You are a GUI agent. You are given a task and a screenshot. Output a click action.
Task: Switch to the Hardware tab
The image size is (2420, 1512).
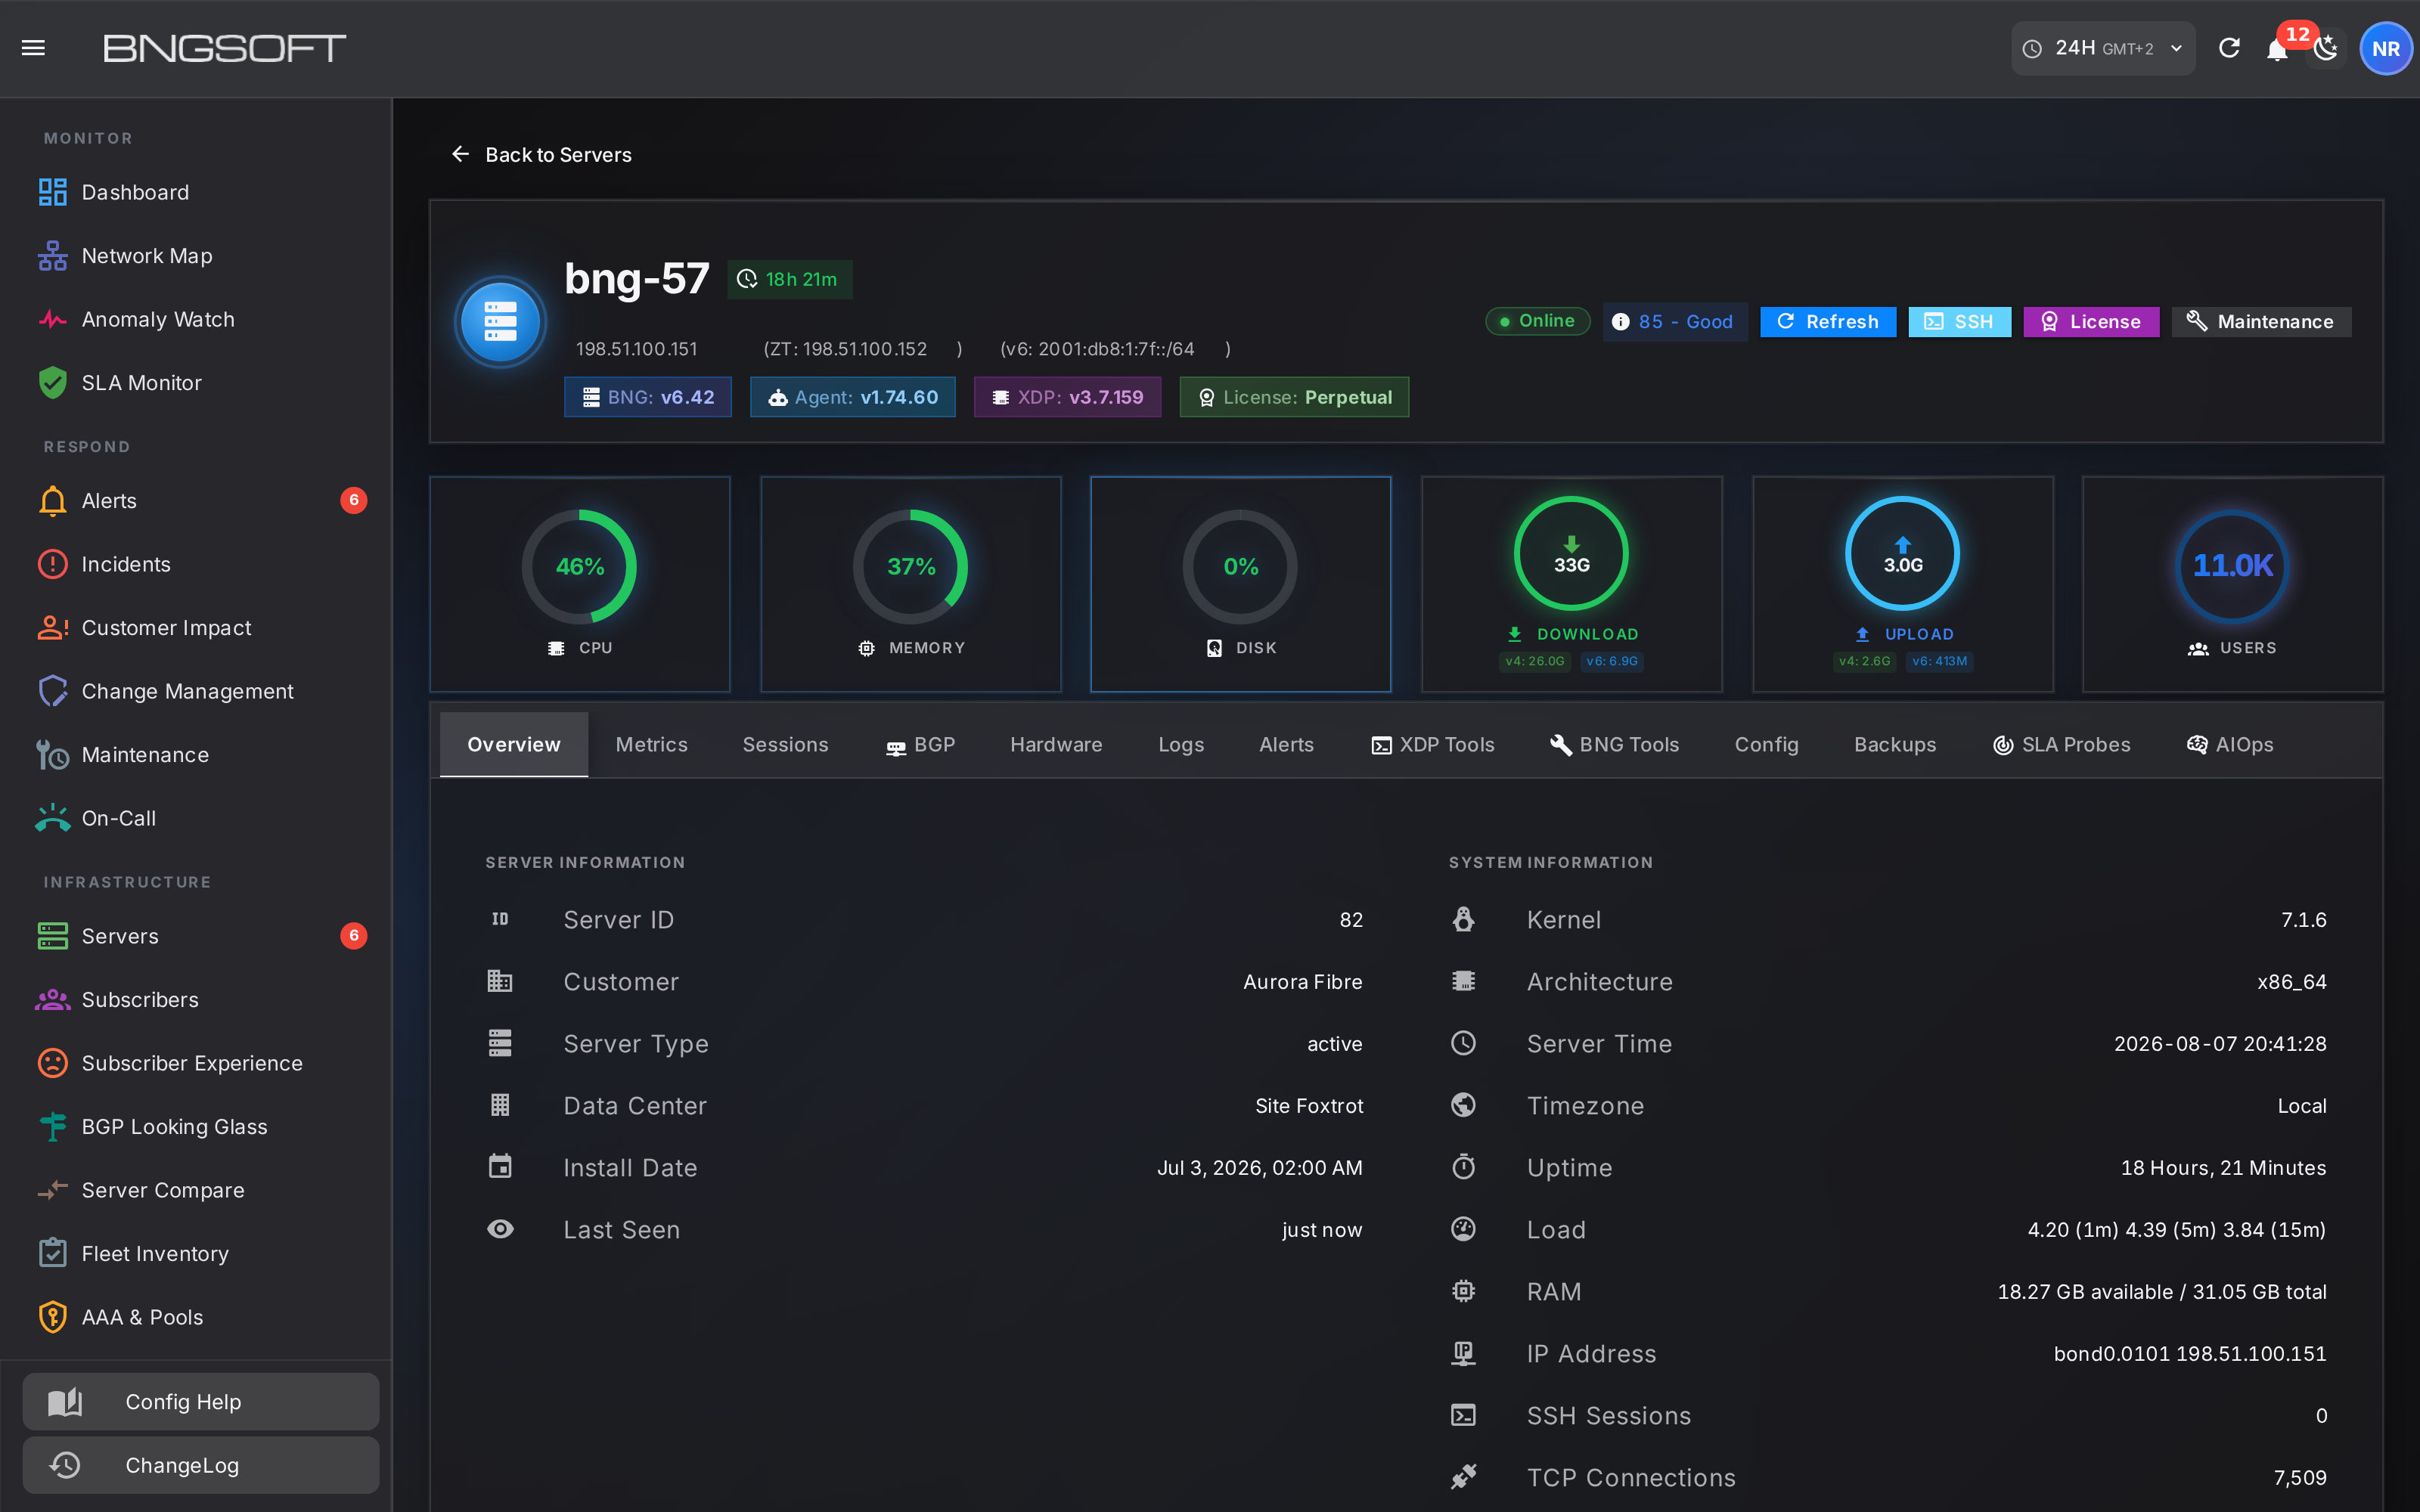(x=1056, y=745)
